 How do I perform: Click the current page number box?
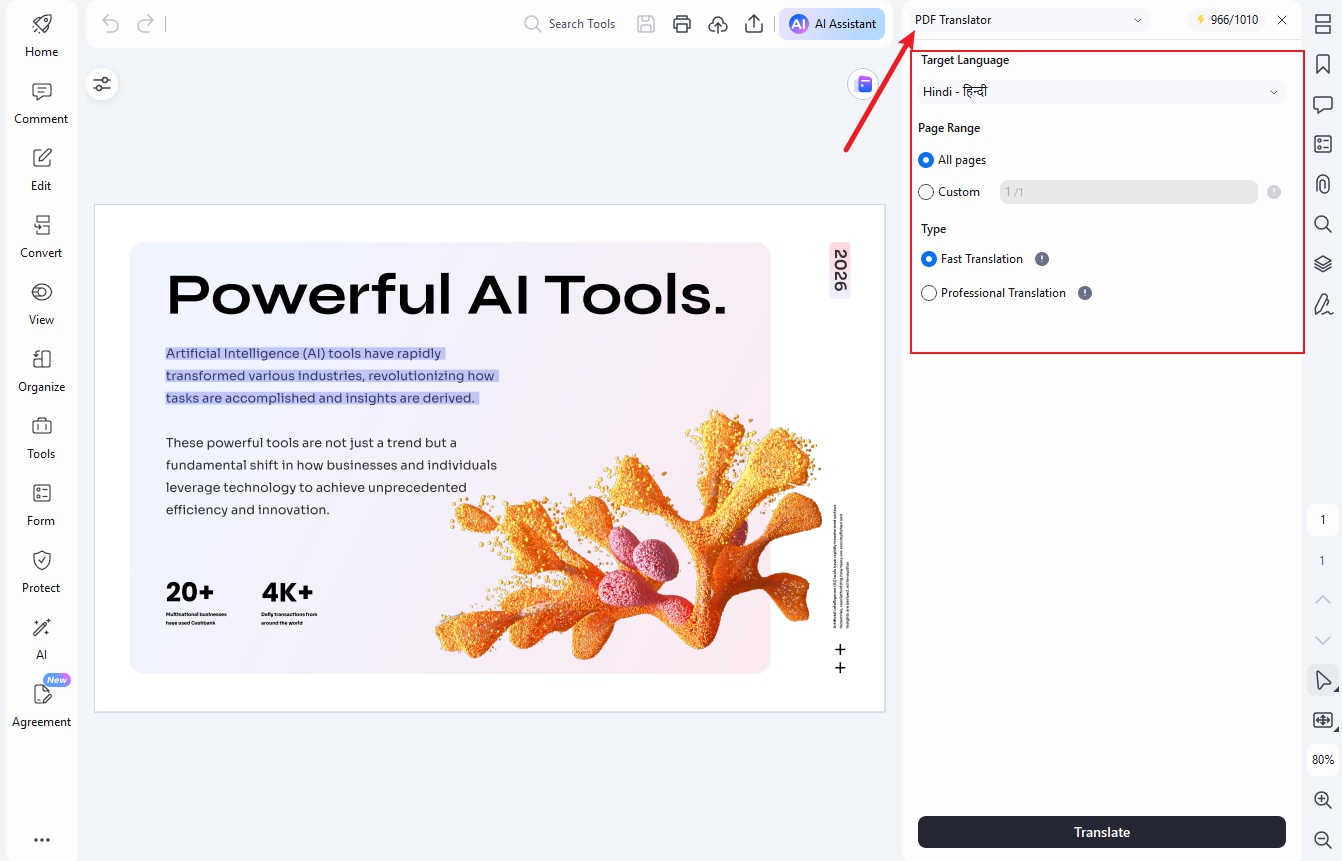pyautogui.click(x=1323, y=520)
